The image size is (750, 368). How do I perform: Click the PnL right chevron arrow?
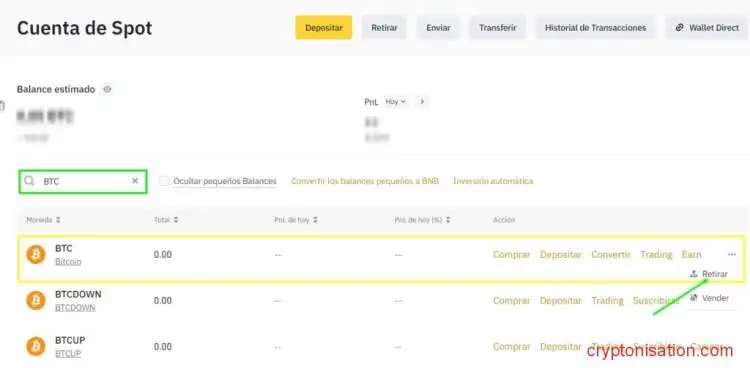pyautogui.click(x=422, y=102)
